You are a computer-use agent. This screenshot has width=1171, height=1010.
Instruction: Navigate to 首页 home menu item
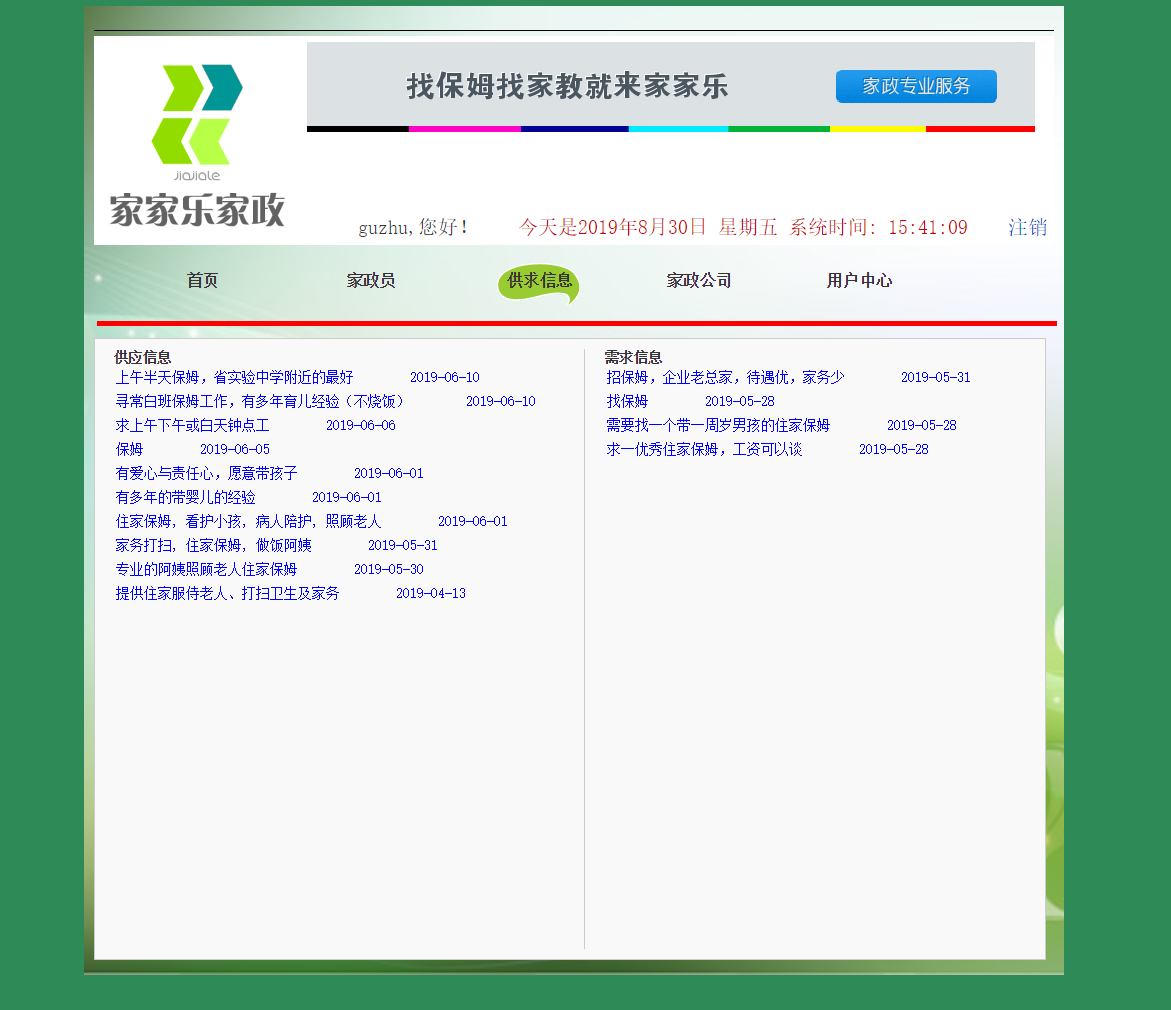pyautogui.click(x=203, y=280)
